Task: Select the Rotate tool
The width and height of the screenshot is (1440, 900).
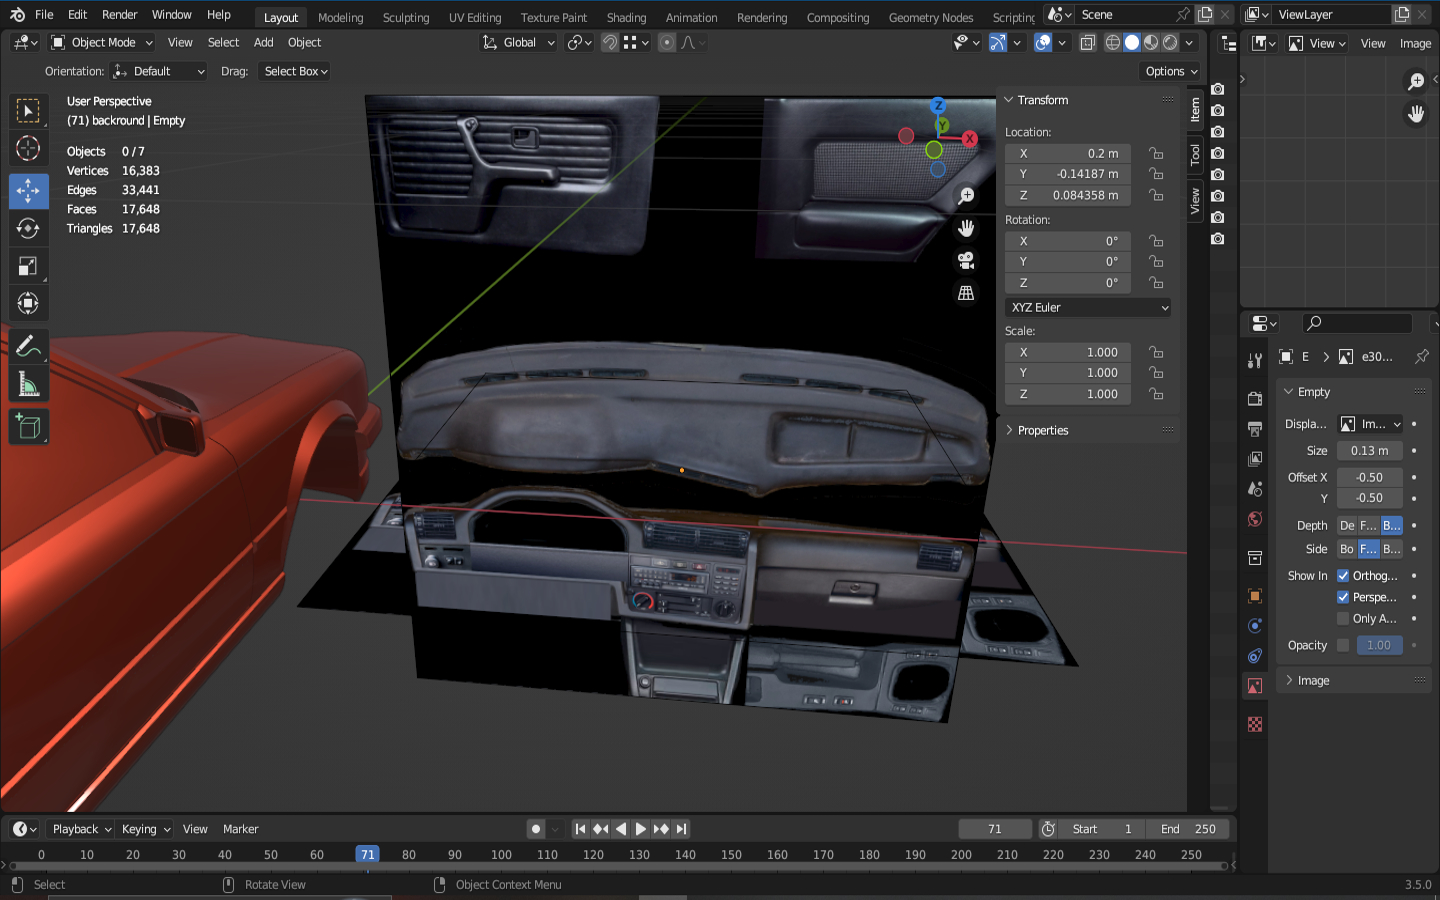Action: (x=28, y=228)
